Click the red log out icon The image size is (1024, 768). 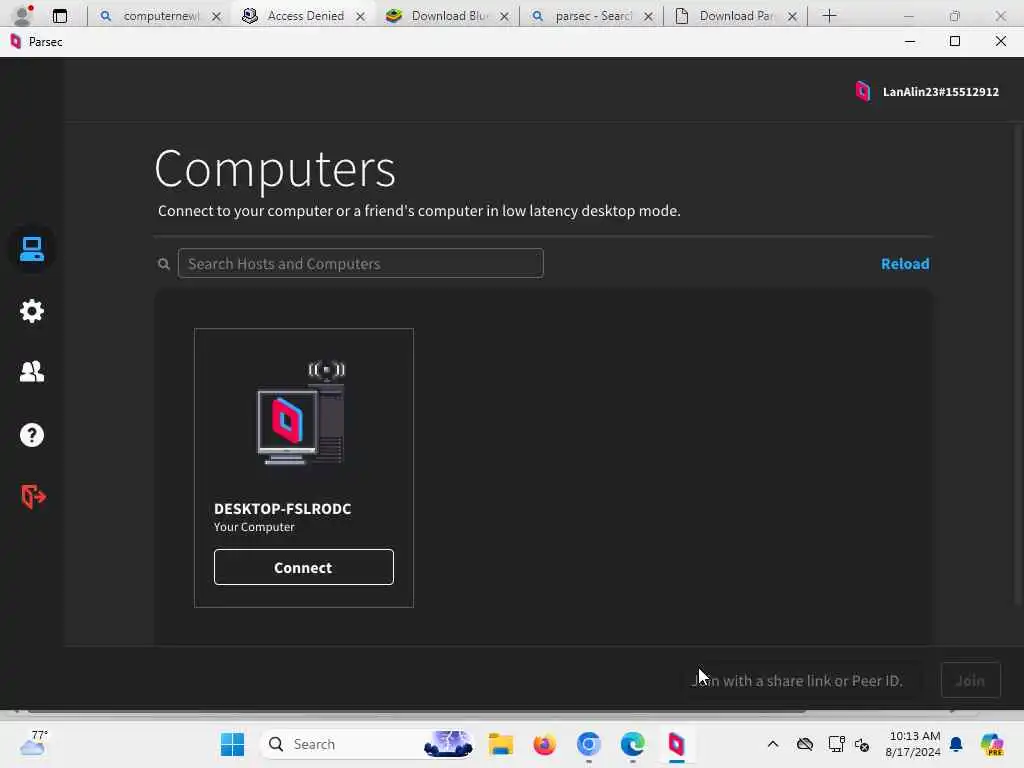point(33,496)
